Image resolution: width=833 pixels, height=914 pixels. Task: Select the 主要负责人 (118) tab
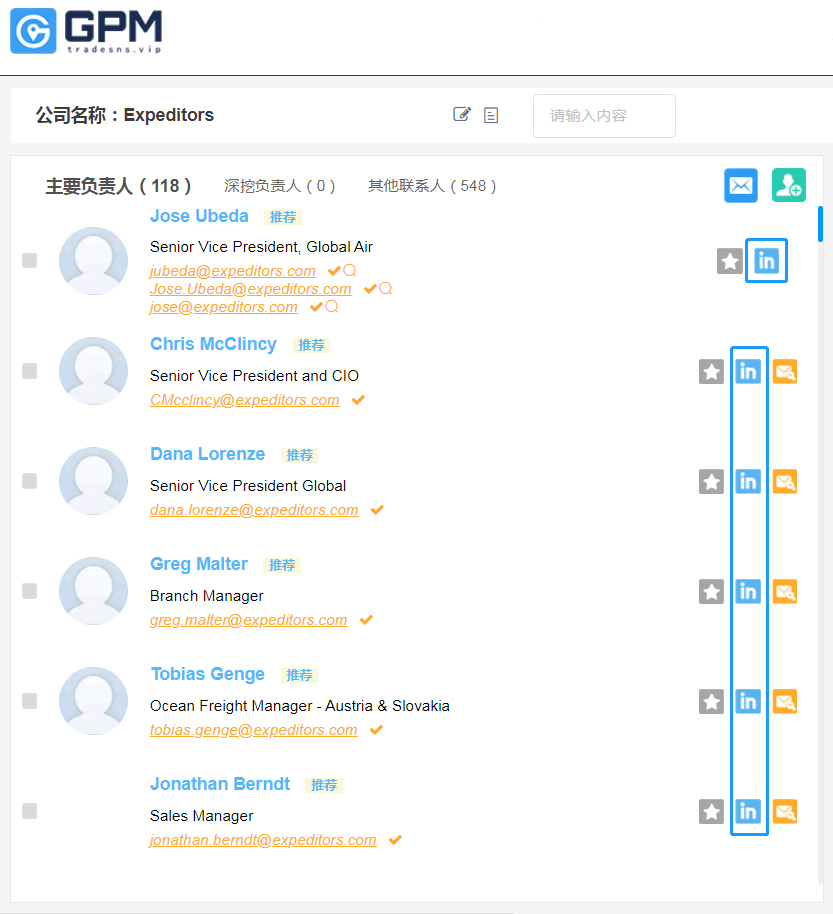pyautogui.click(x=118, y=186)
